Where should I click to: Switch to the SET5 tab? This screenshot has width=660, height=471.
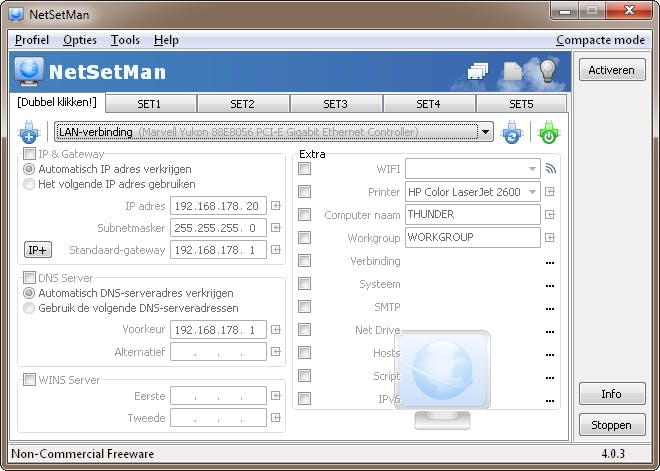(x=522, y=104)
